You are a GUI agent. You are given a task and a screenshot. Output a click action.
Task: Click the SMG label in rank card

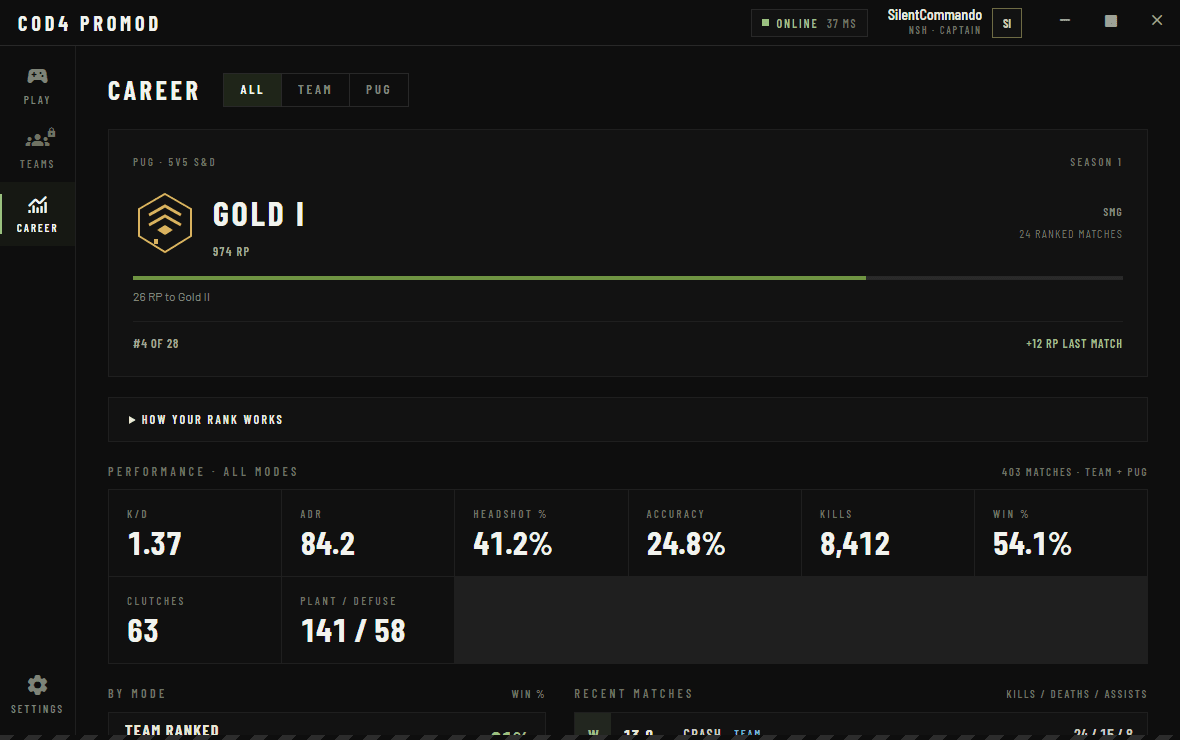tap(1112, 212)
